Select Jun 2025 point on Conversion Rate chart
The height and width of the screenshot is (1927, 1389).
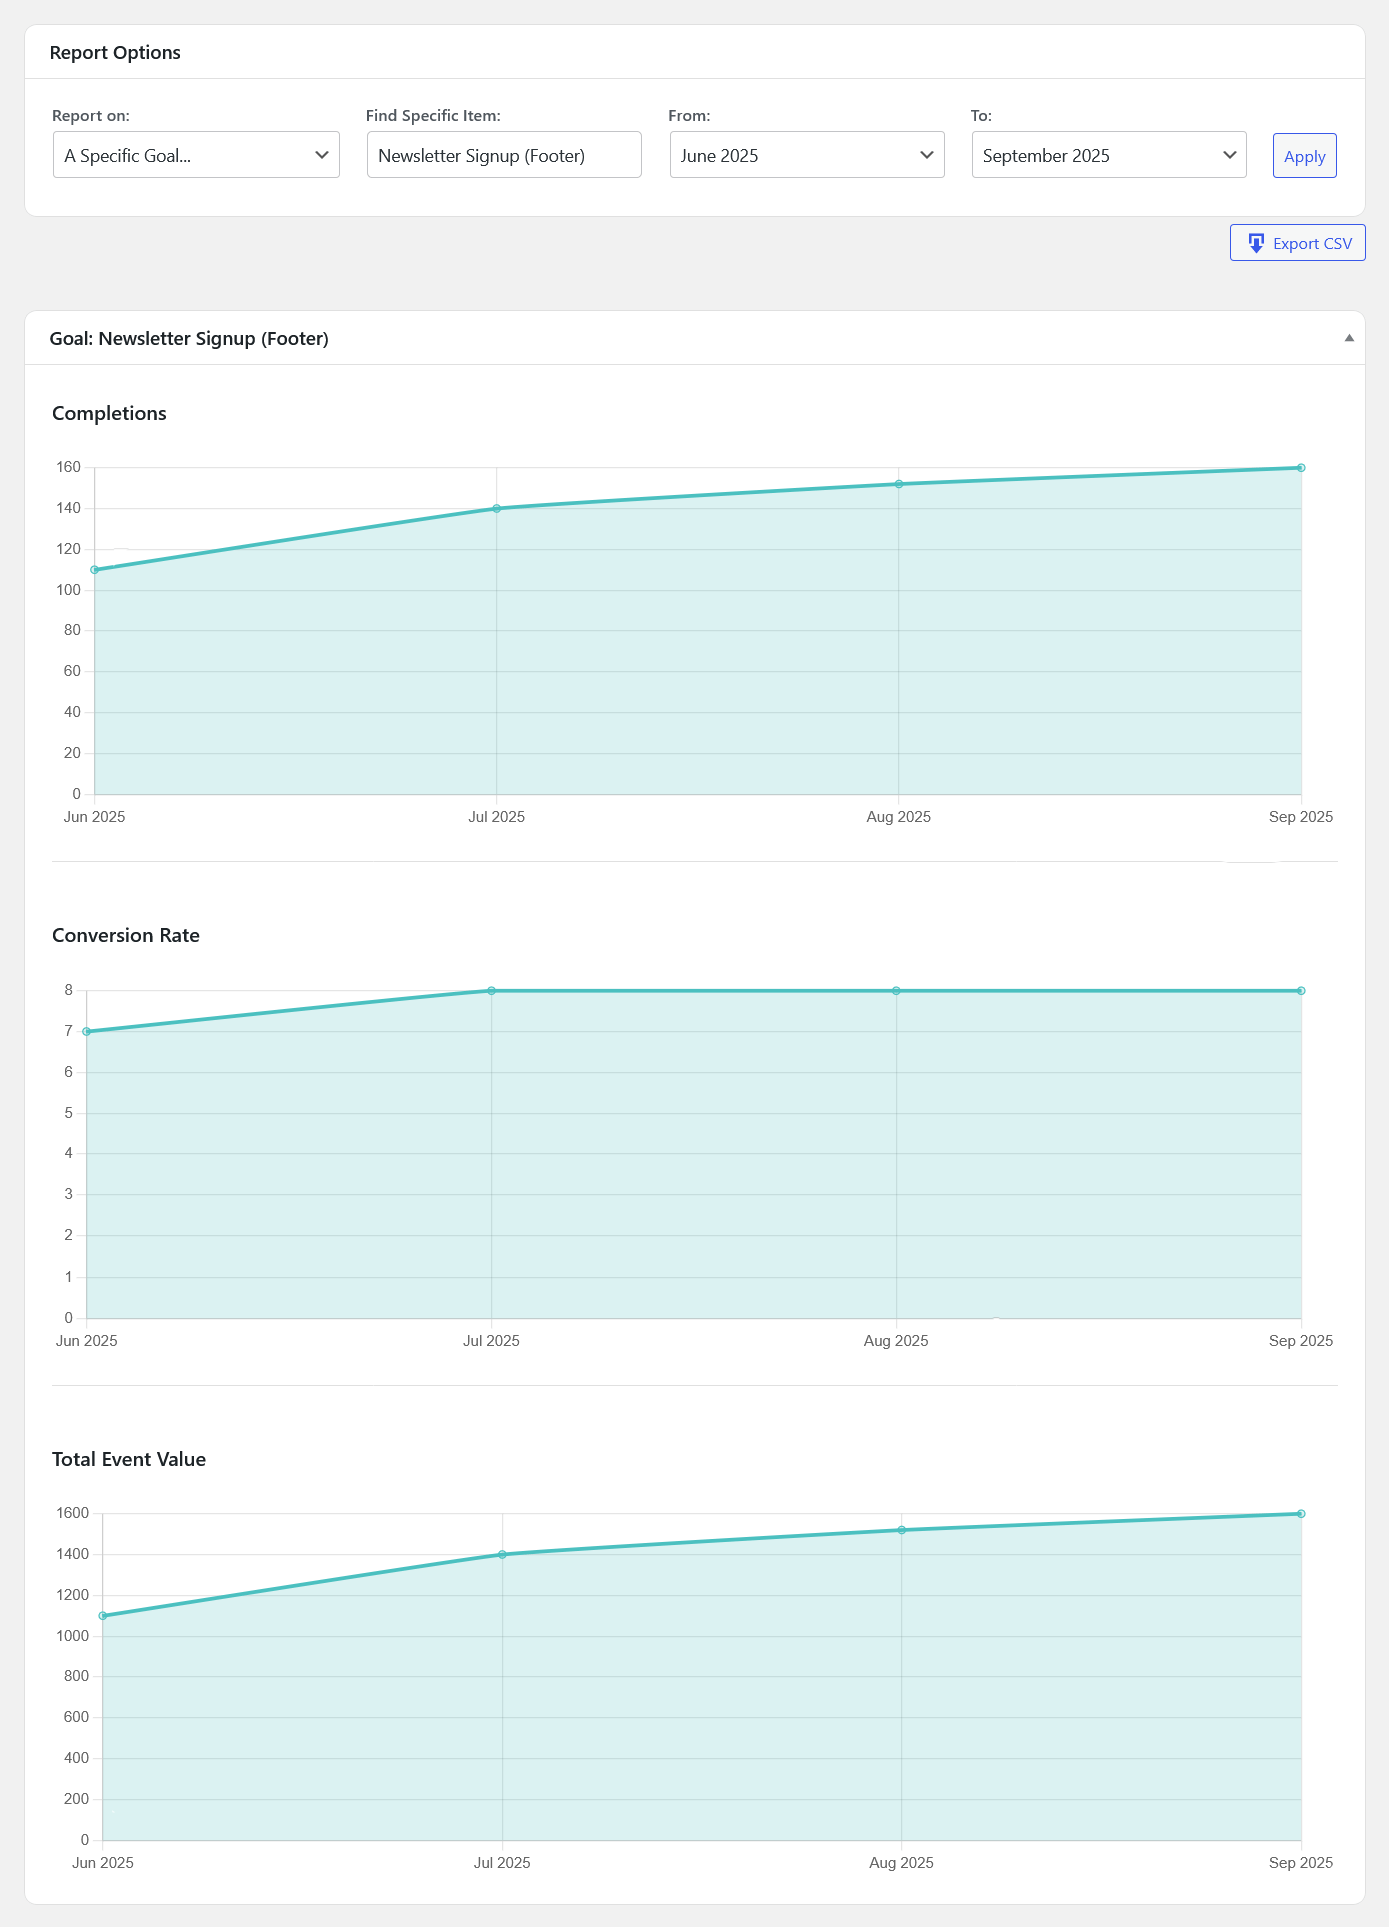87,1031
